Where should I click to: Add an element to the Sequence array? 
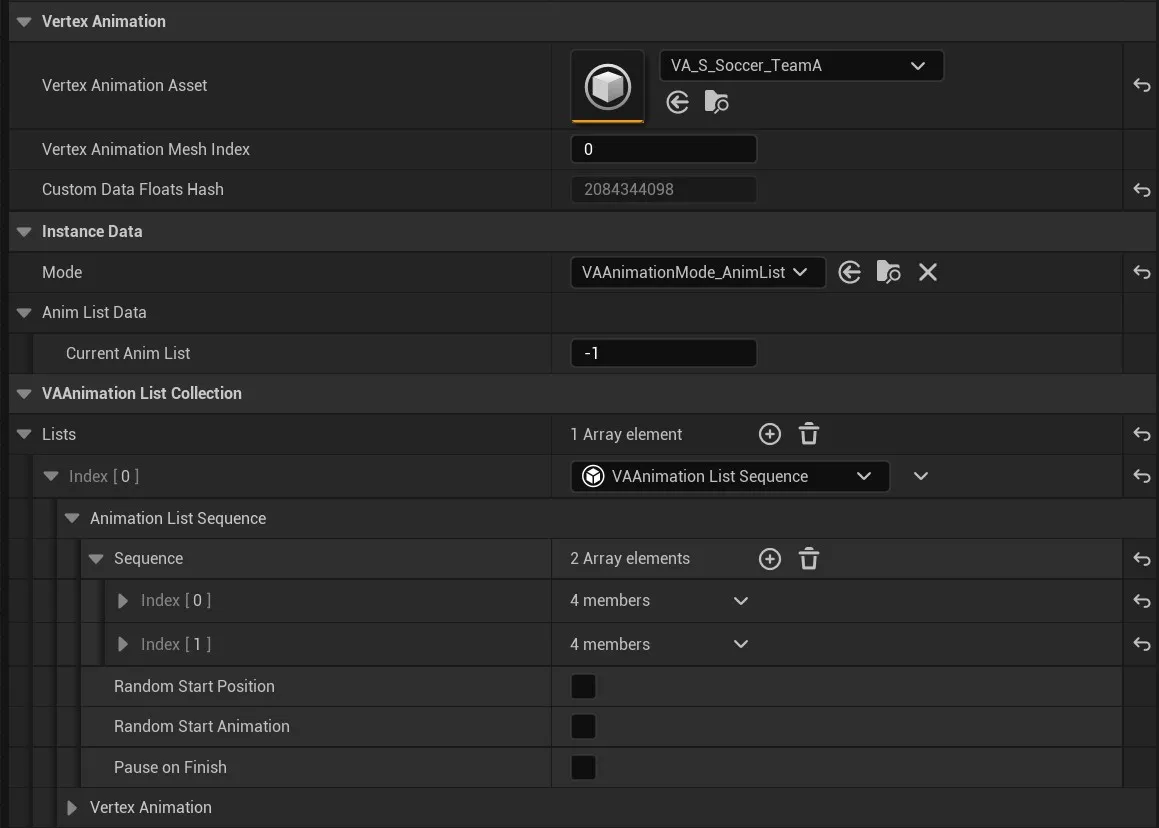[x=769, y=559]
